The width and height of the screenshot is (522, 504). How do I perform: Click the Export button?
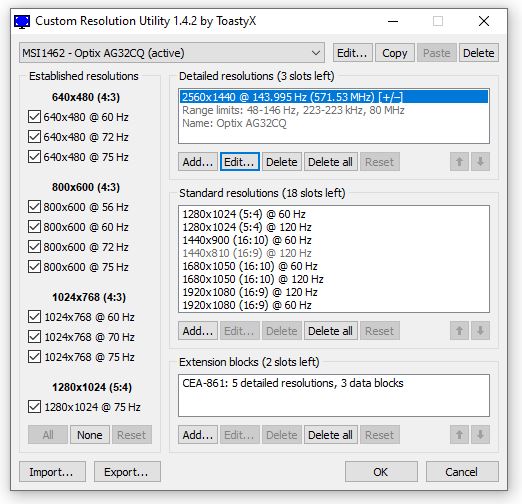pos(127,472)
